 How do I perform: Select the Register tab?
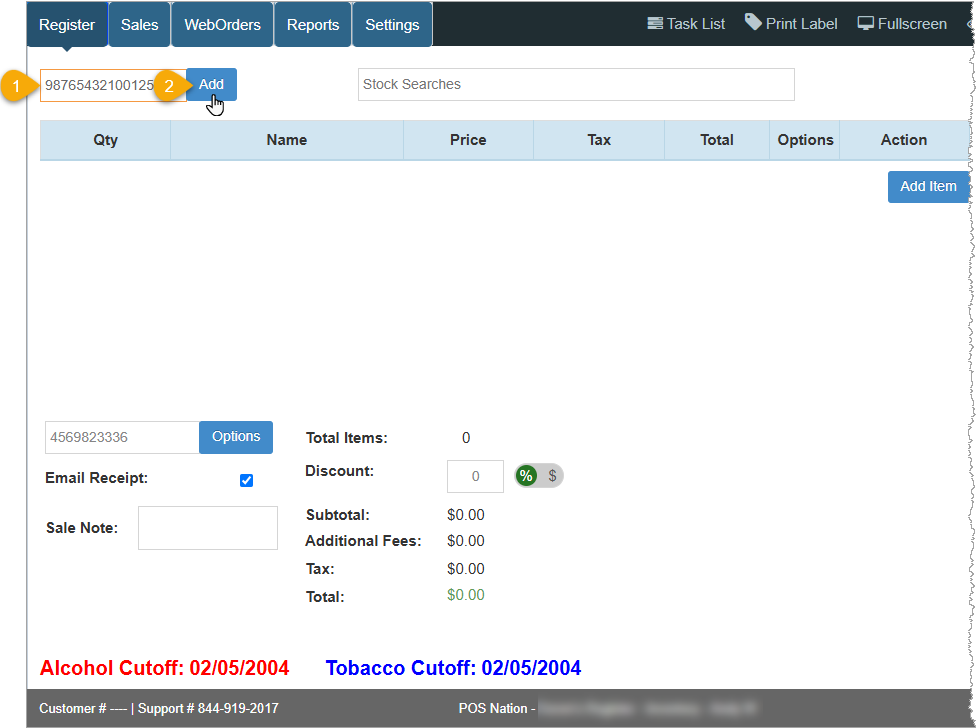click(x=67, y=25)
